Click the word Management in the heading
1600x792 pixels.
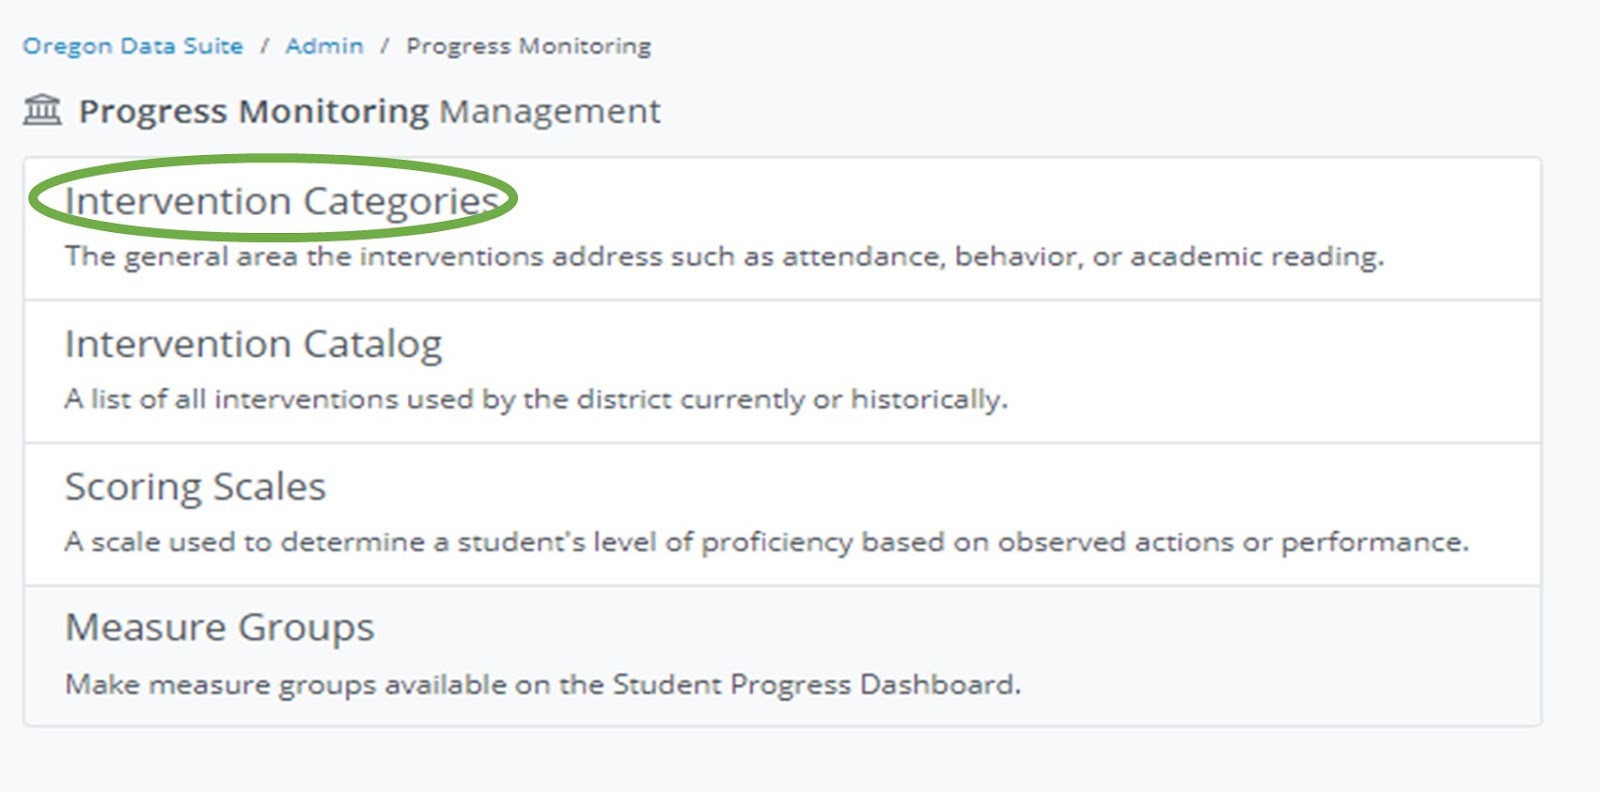550,111
